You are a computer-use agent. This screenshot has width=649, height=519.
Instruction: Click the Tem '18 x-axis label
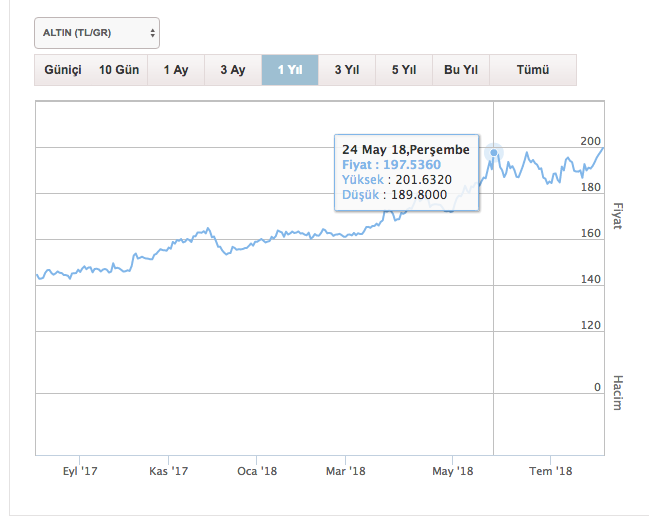pos(550,471)
